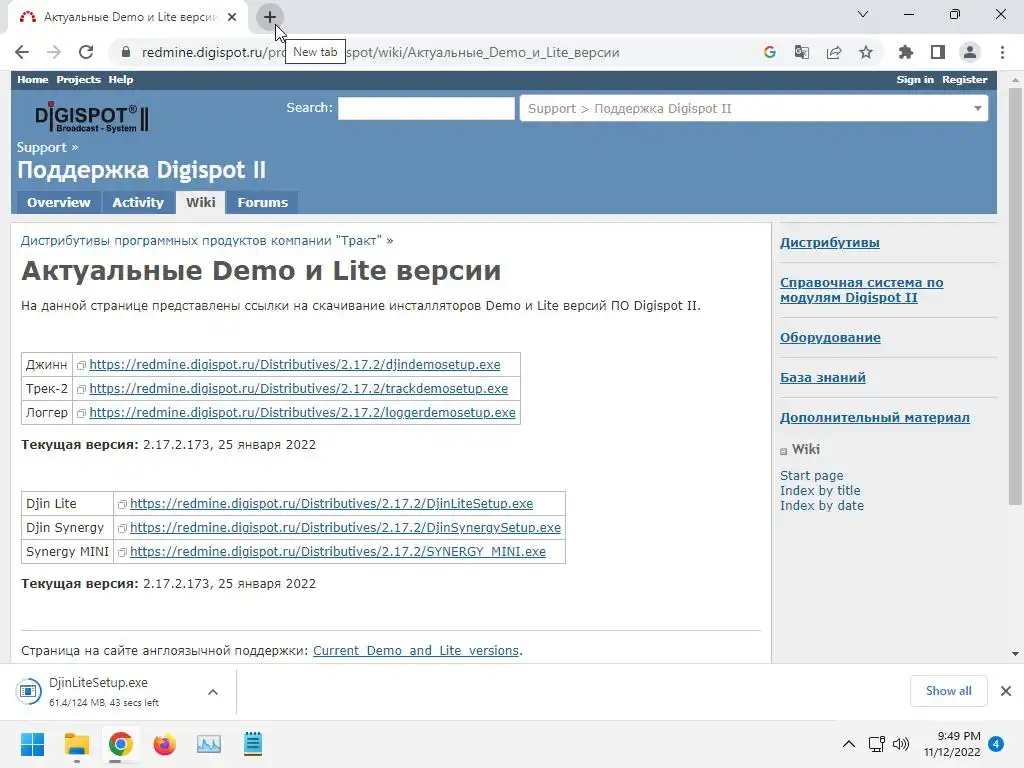Show hidden system tray icons
The image size is (1024, 768).
848,744
